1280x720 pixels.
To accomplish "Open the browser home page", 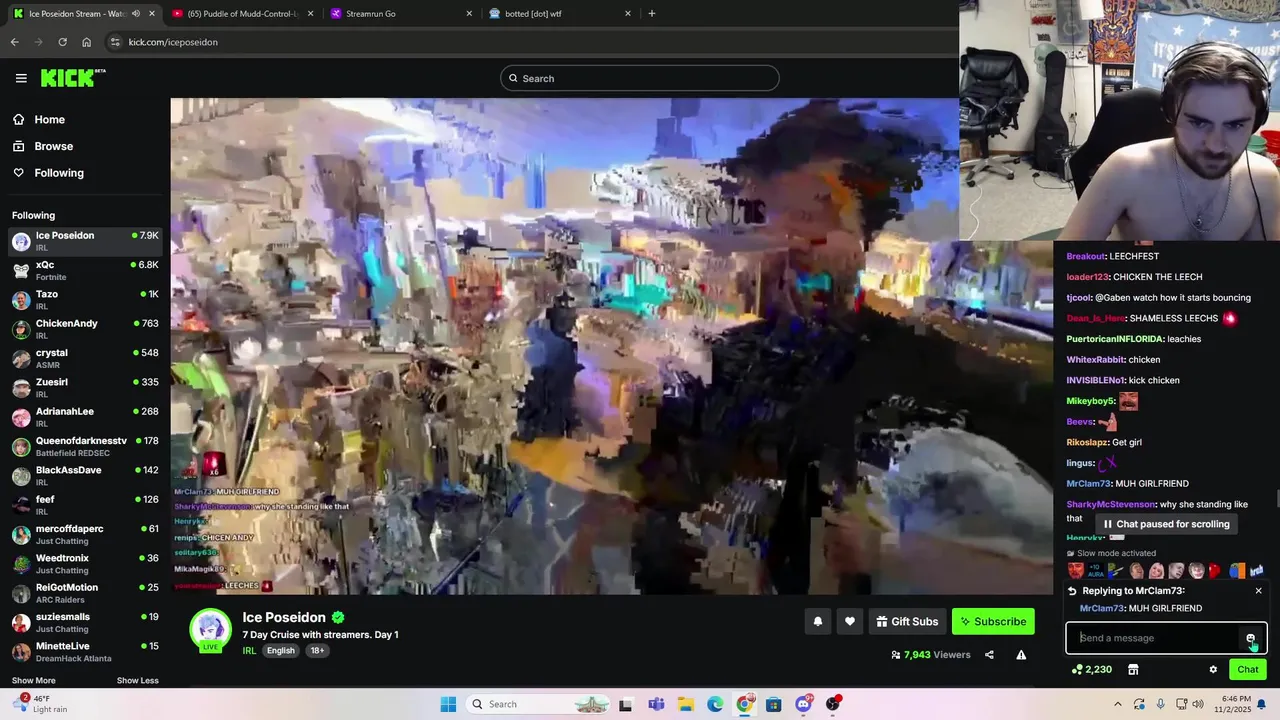I will 86,42.
